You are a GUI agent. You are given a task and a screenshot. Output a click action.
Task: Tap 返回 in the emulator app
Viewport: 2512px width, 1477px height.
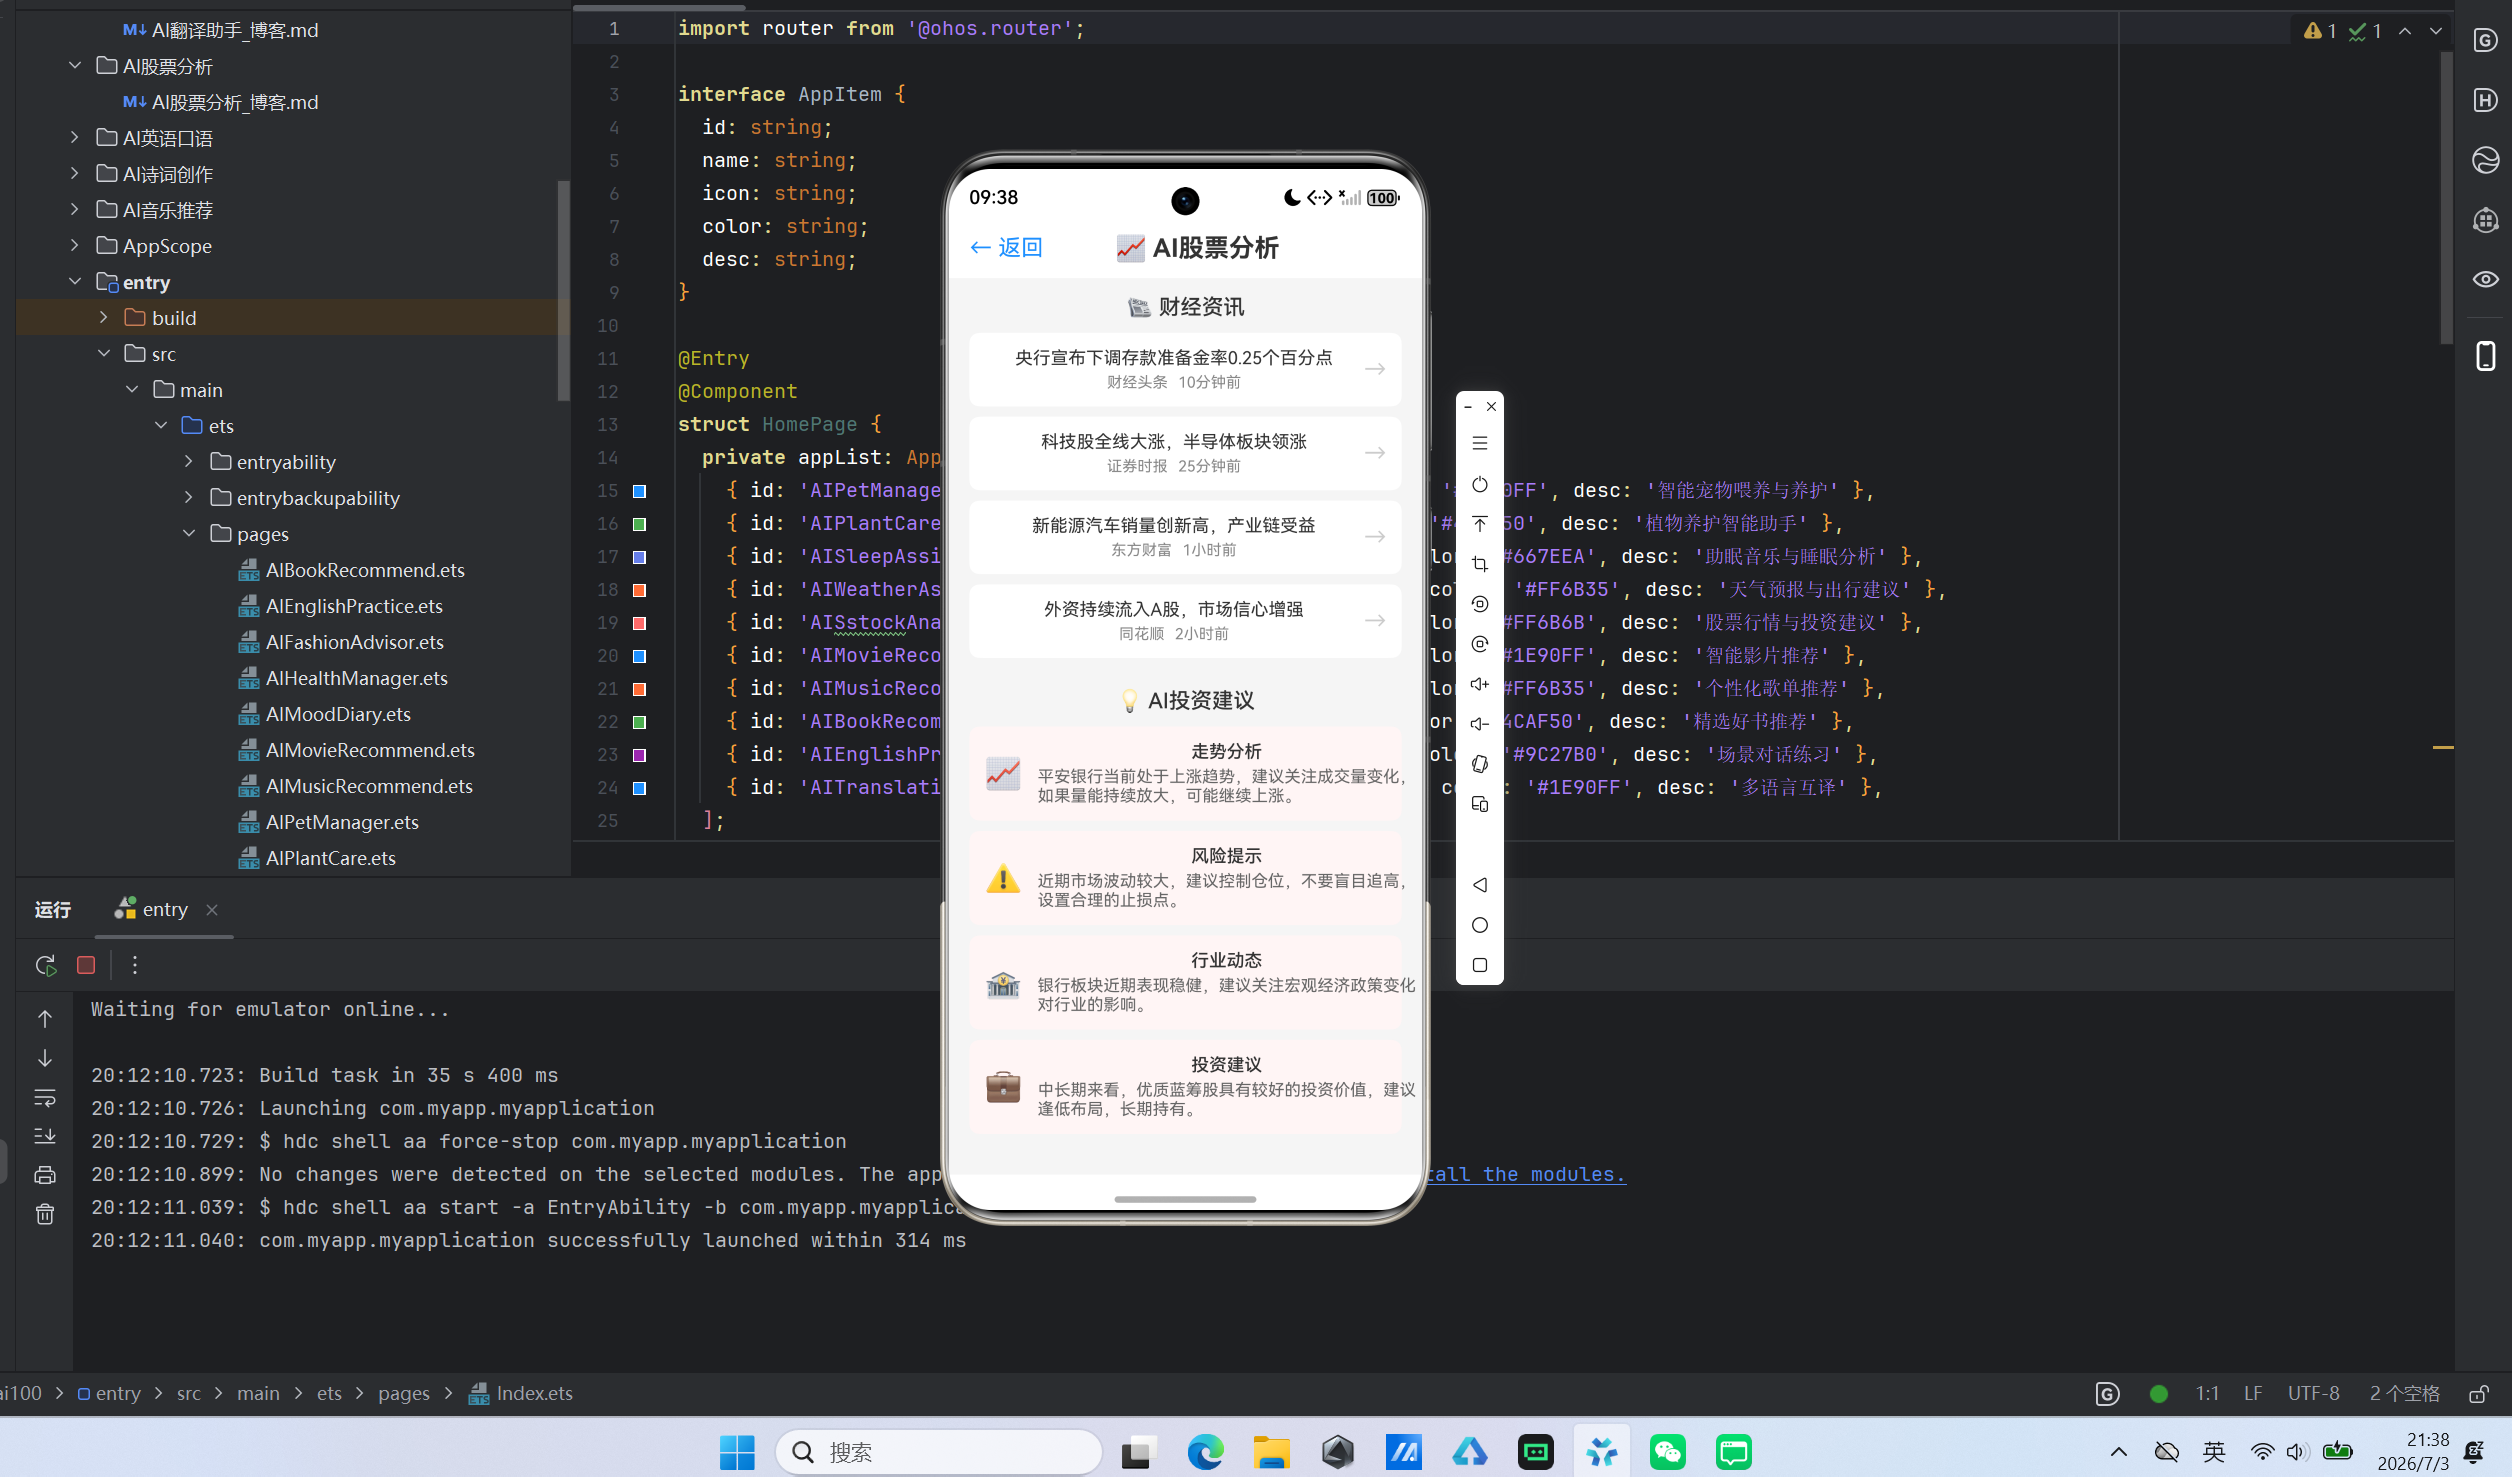(1006, 248)
